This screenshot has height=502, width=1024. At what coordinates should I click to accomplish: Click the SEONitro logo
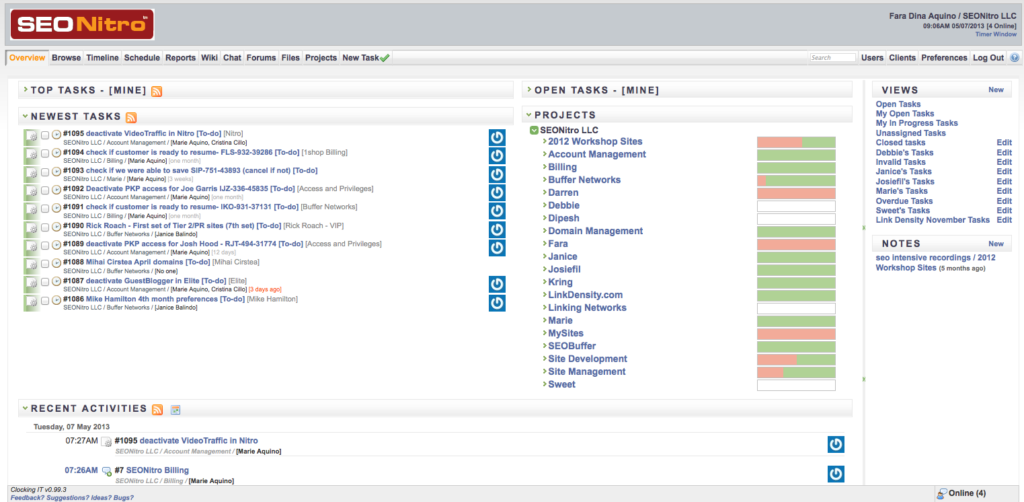tap(82, 25)
